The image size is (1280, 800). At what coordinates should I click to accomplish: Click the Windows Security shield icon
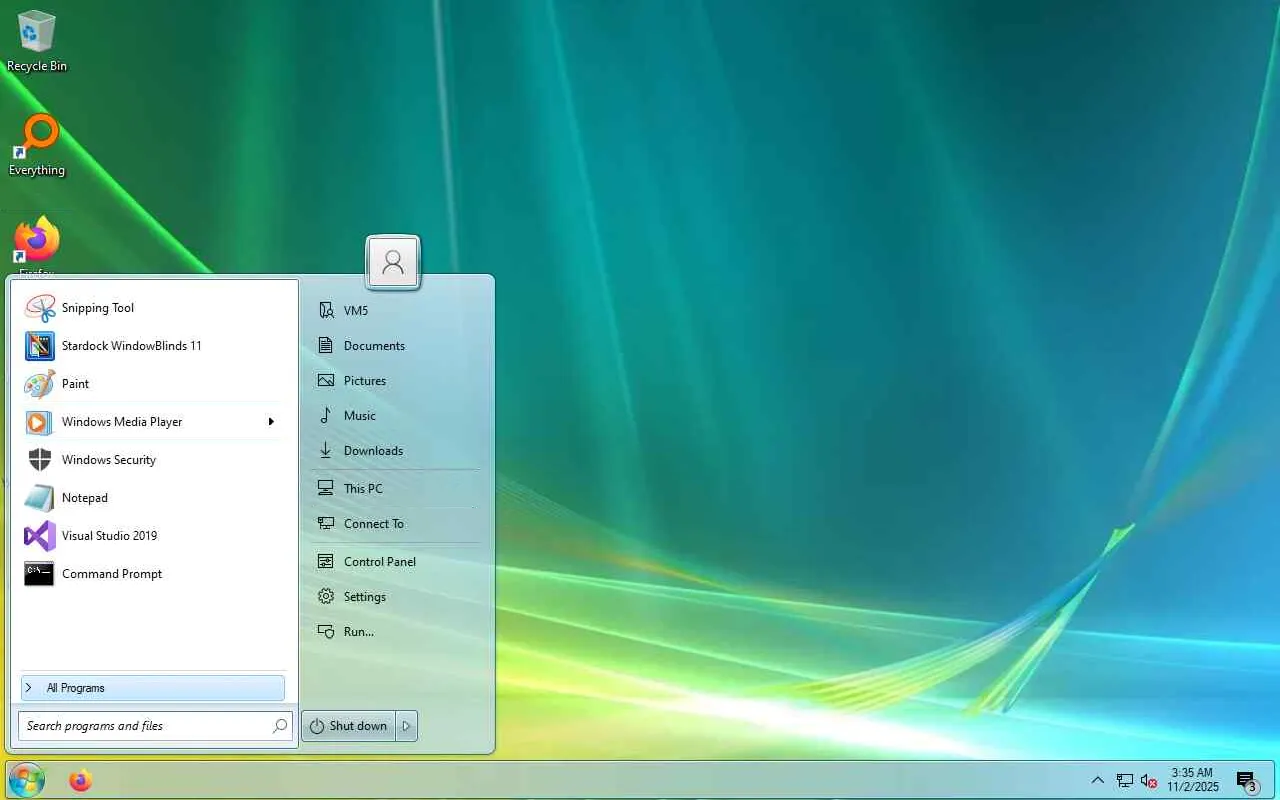[x=40, y=460]
